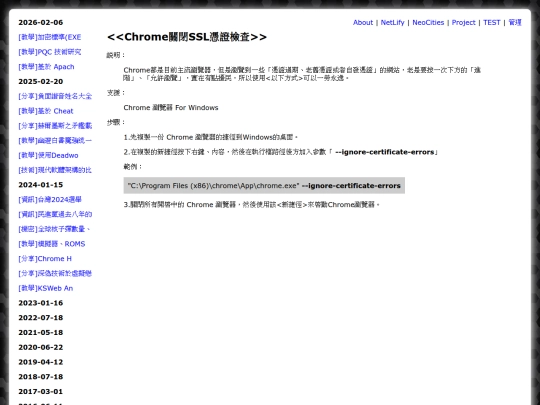Image resolution: width=540 pixels, height=405 pixels.
Task: Expand the 2023-01-16 date group
Action: 41,303
